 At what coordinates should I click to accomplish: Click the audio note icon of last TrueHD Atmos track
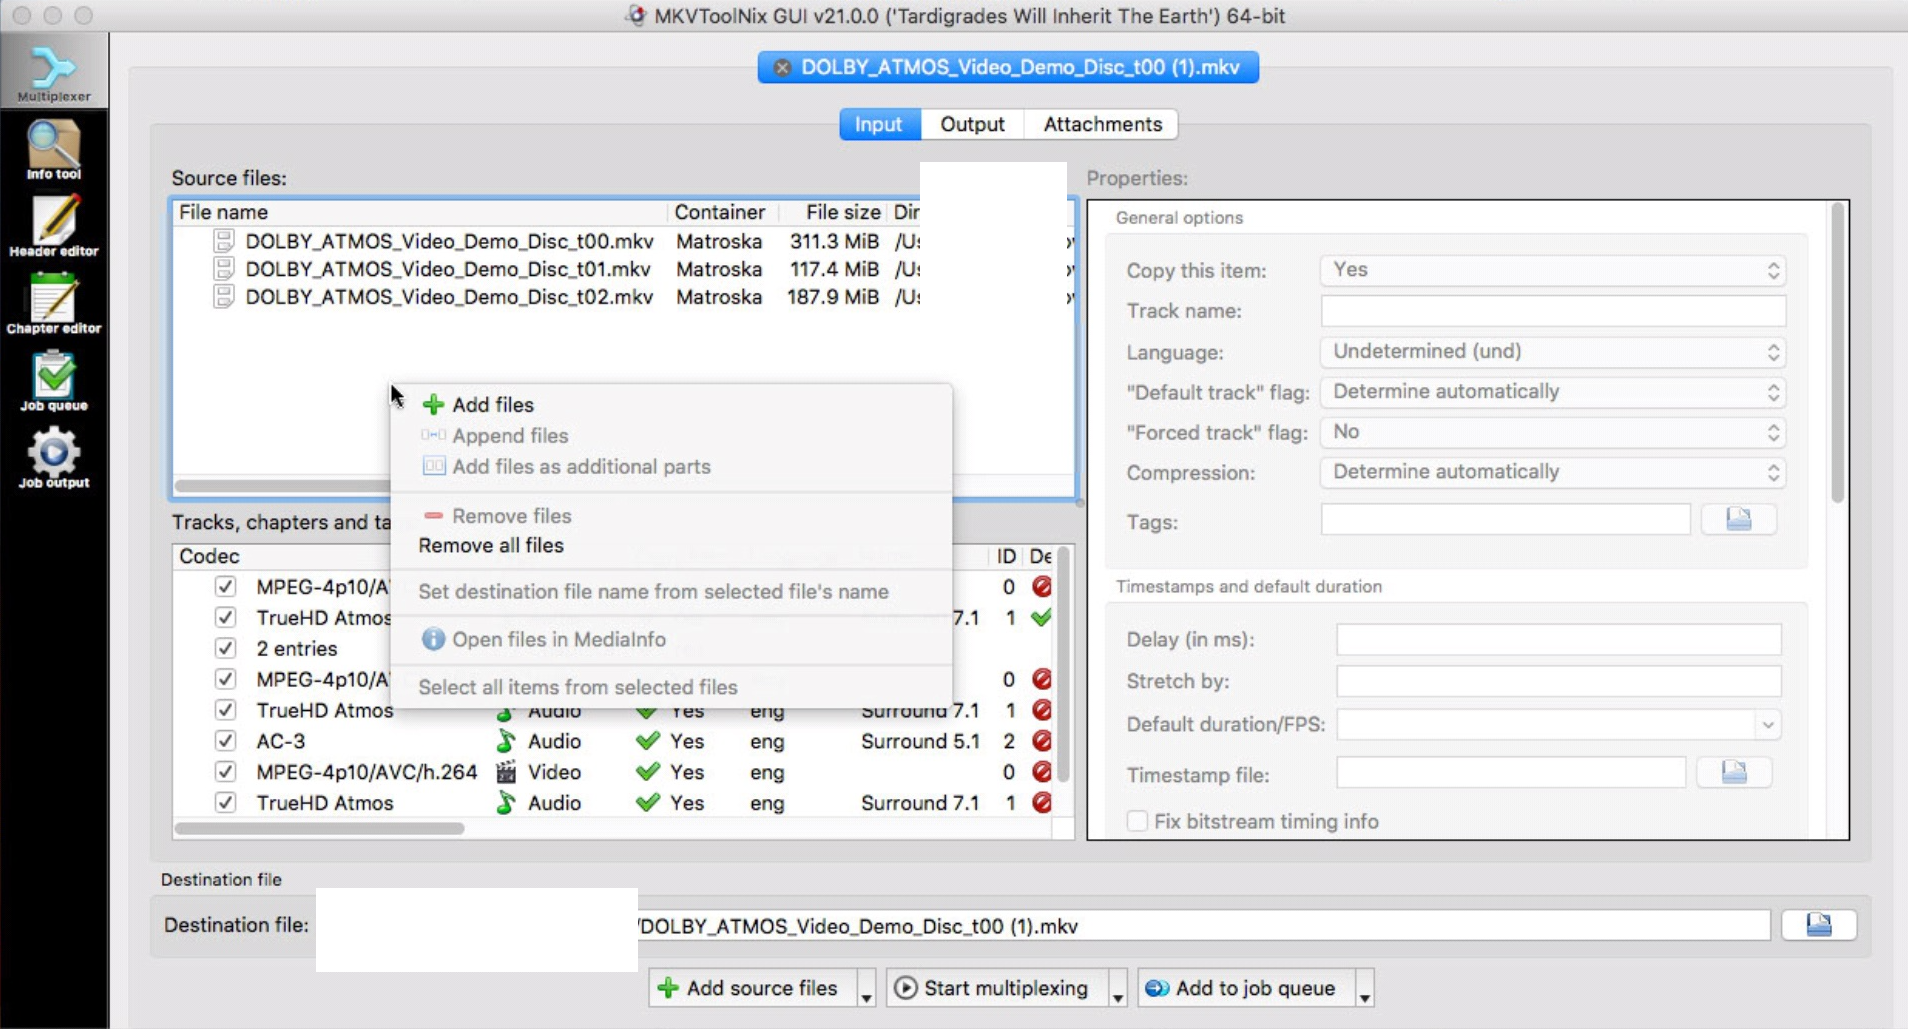506,803
